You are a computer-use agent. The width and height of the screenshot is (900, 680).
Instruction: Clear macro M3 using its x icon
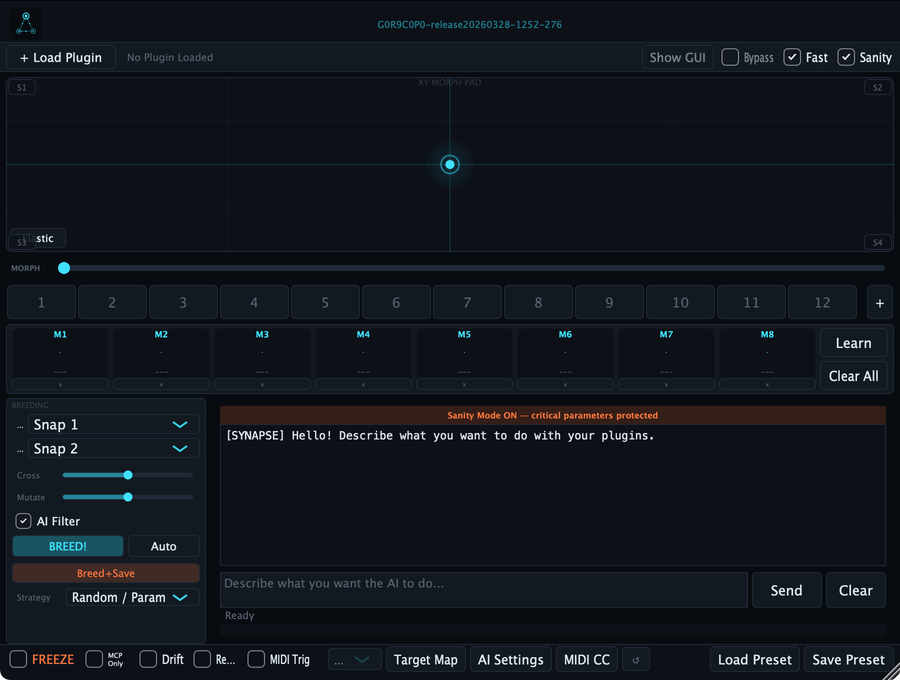[x=262, y=383]
